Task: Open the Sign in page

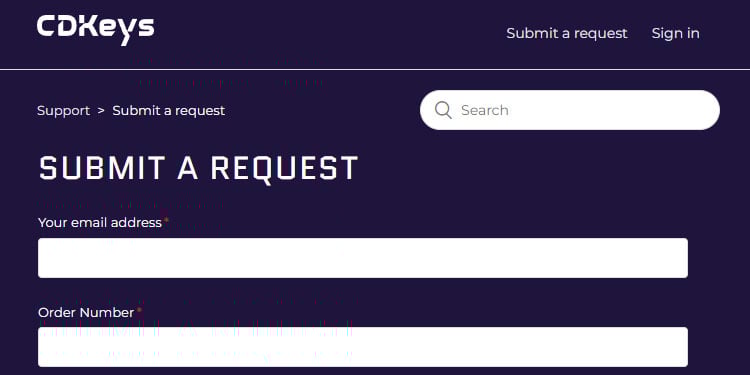Action: (x=675, y=33)
